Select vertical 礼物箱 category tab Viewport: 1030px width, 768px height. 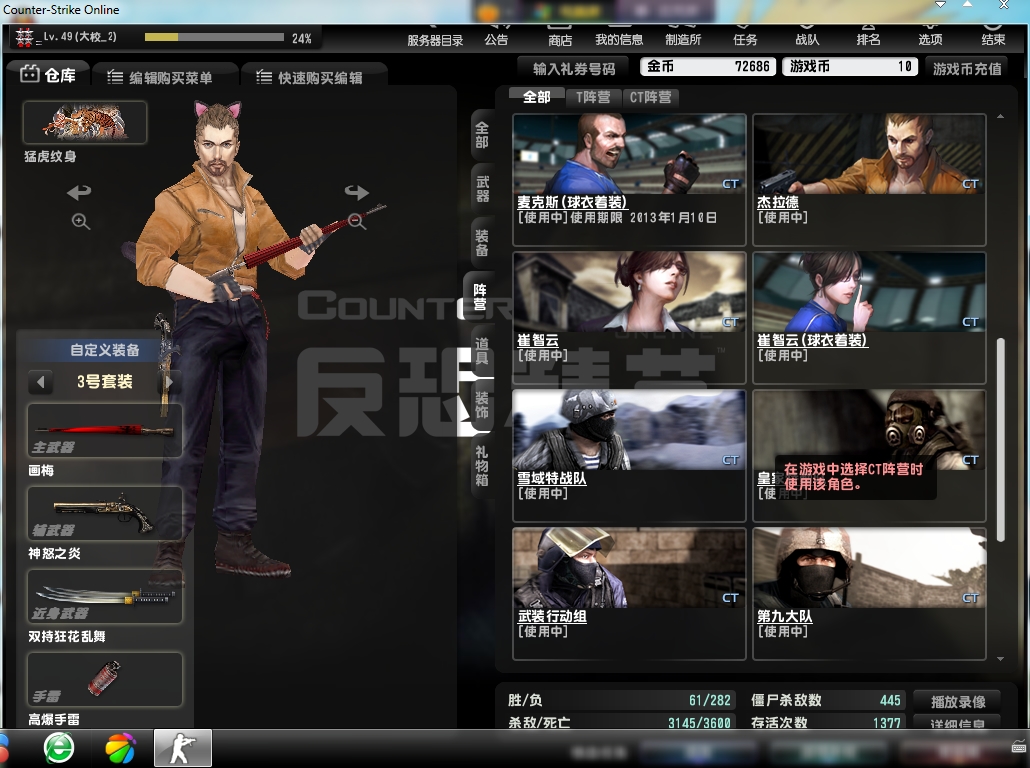coord(482,466)
